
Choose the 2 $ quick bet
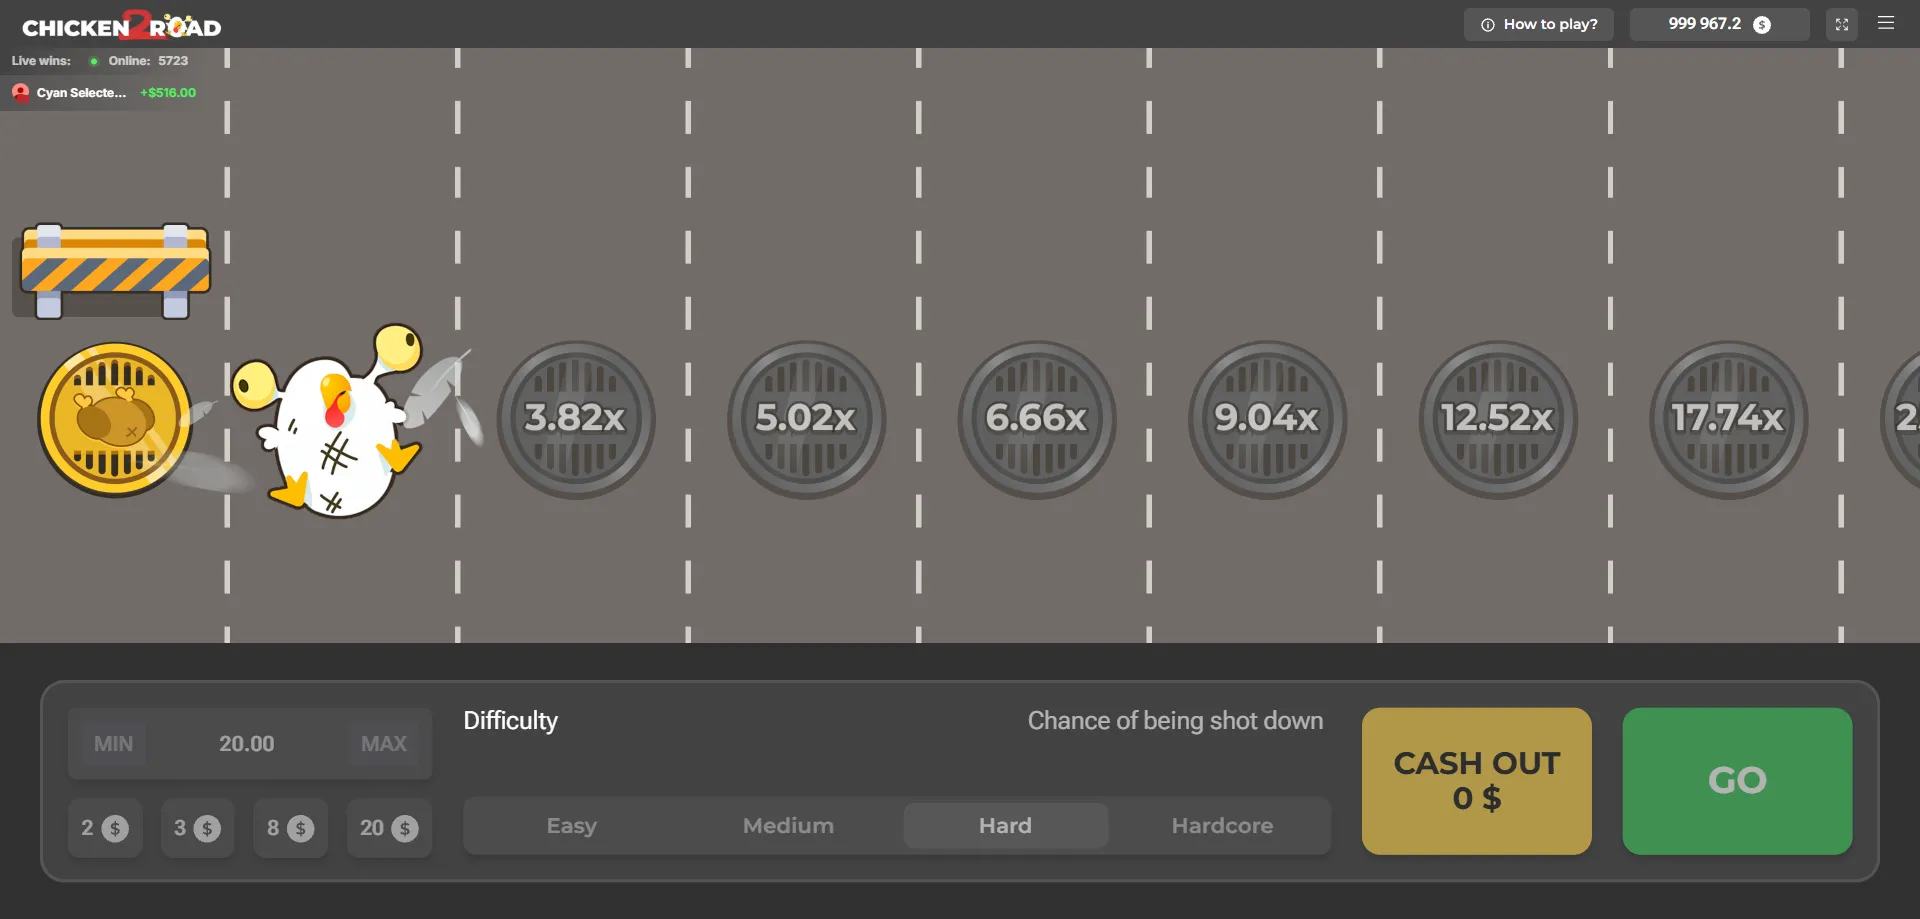[x=105, y=828]
